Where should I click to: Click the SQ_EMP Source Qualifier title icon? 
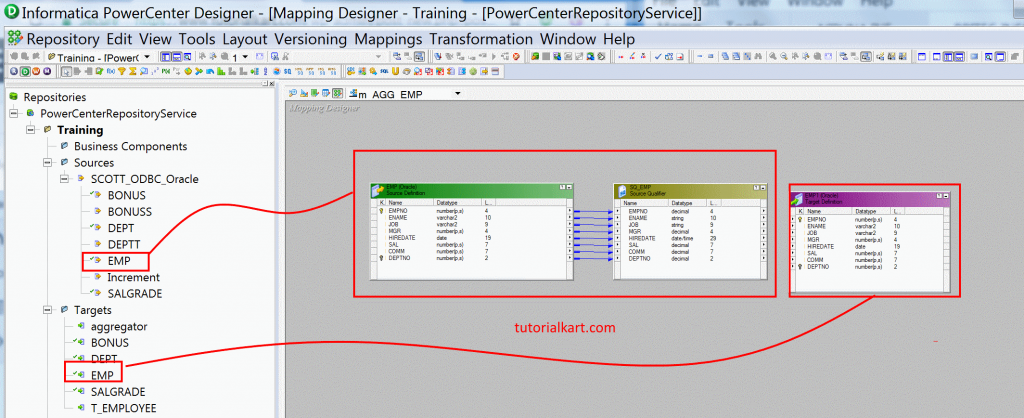pos(622,191)
